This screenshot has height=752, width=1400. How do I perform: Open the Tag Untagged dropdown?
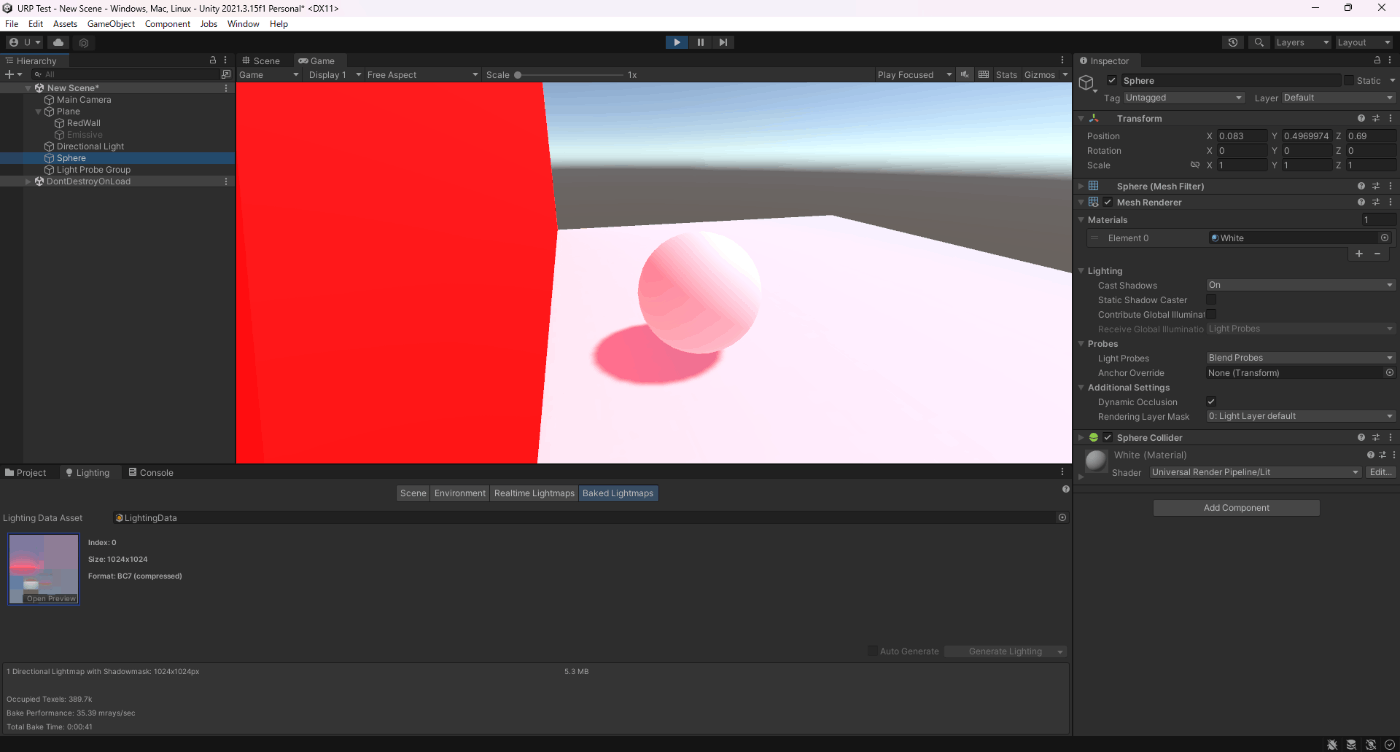(x=1184, y=98)
